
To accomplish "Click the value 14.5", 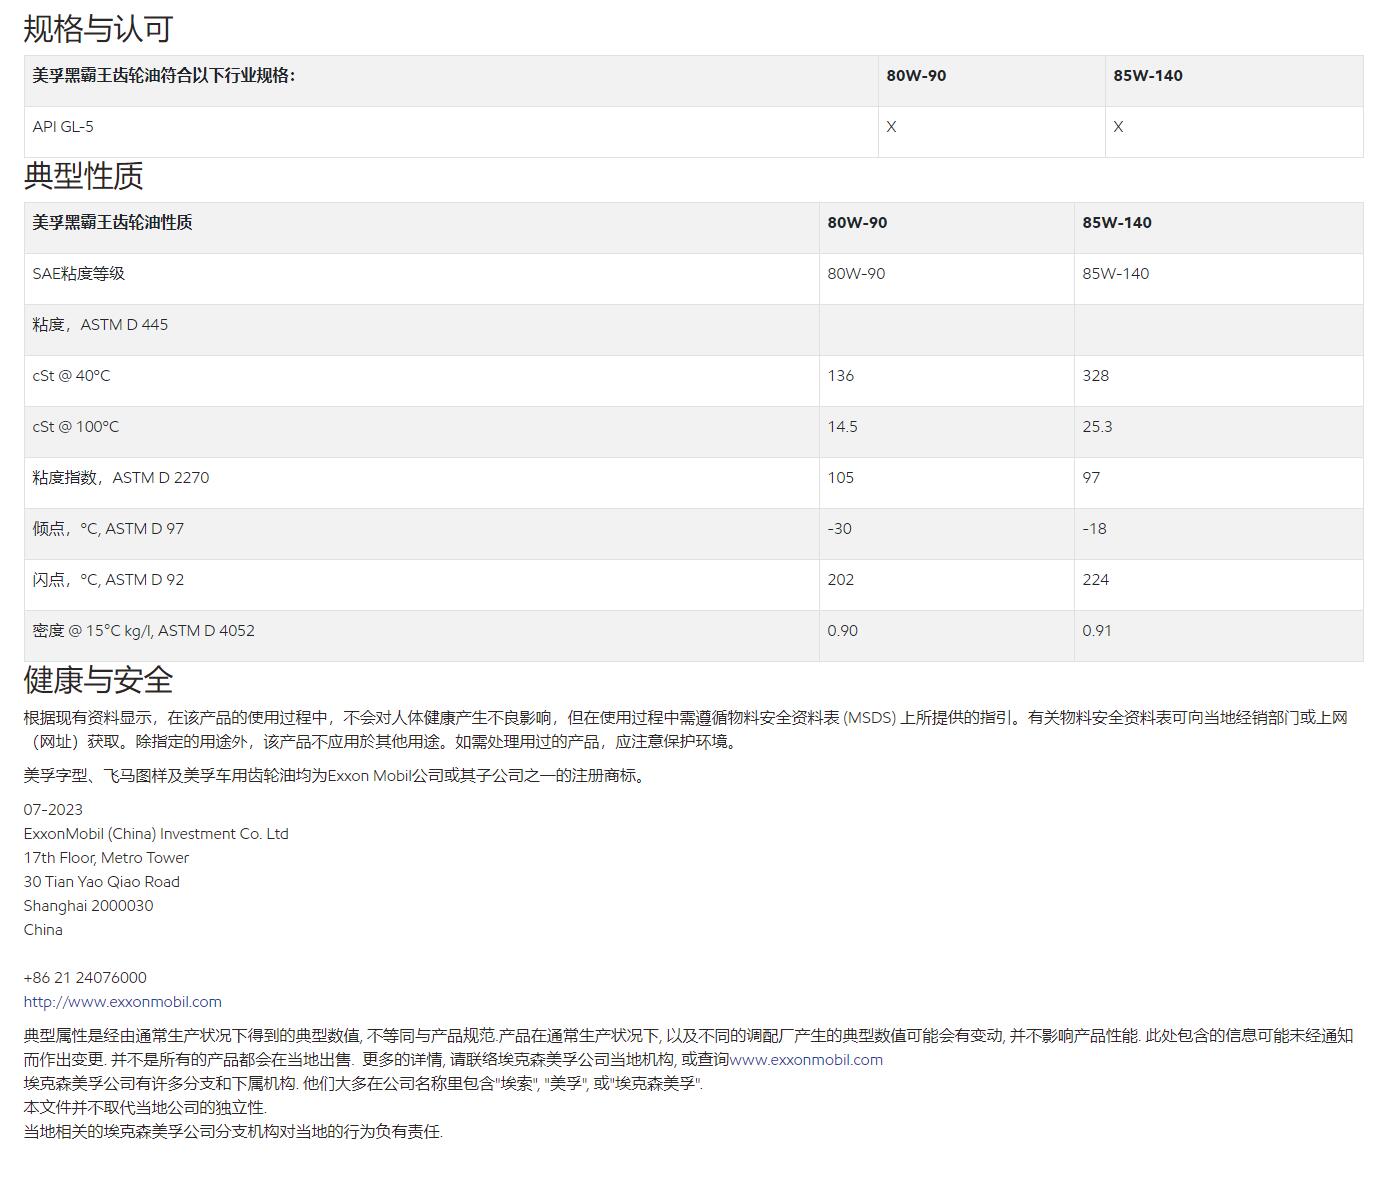I will (x=842, y=427).
